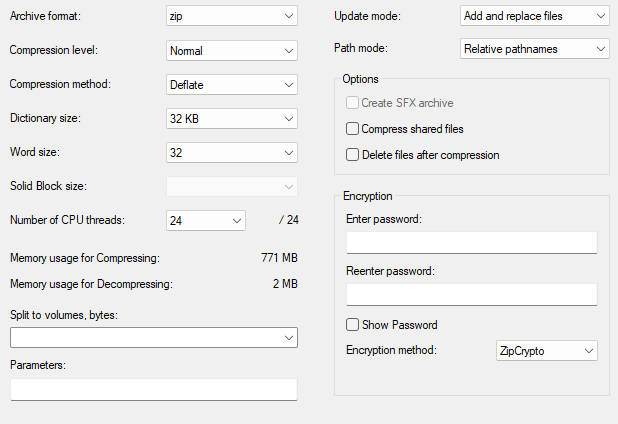Open the Split to volumes combo box
Viewport: 618px width, 424px height.
tap(154, 337)
